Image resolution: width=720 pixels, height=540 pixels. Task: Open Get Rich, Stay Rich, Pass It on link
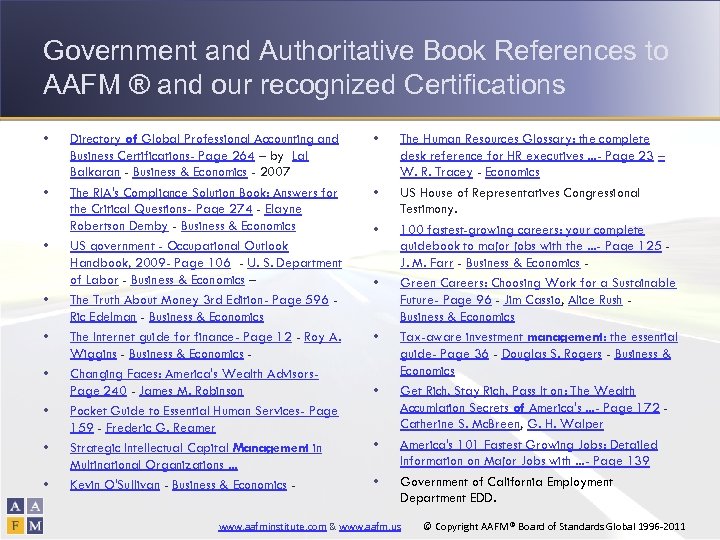click(x=530, y=399)
